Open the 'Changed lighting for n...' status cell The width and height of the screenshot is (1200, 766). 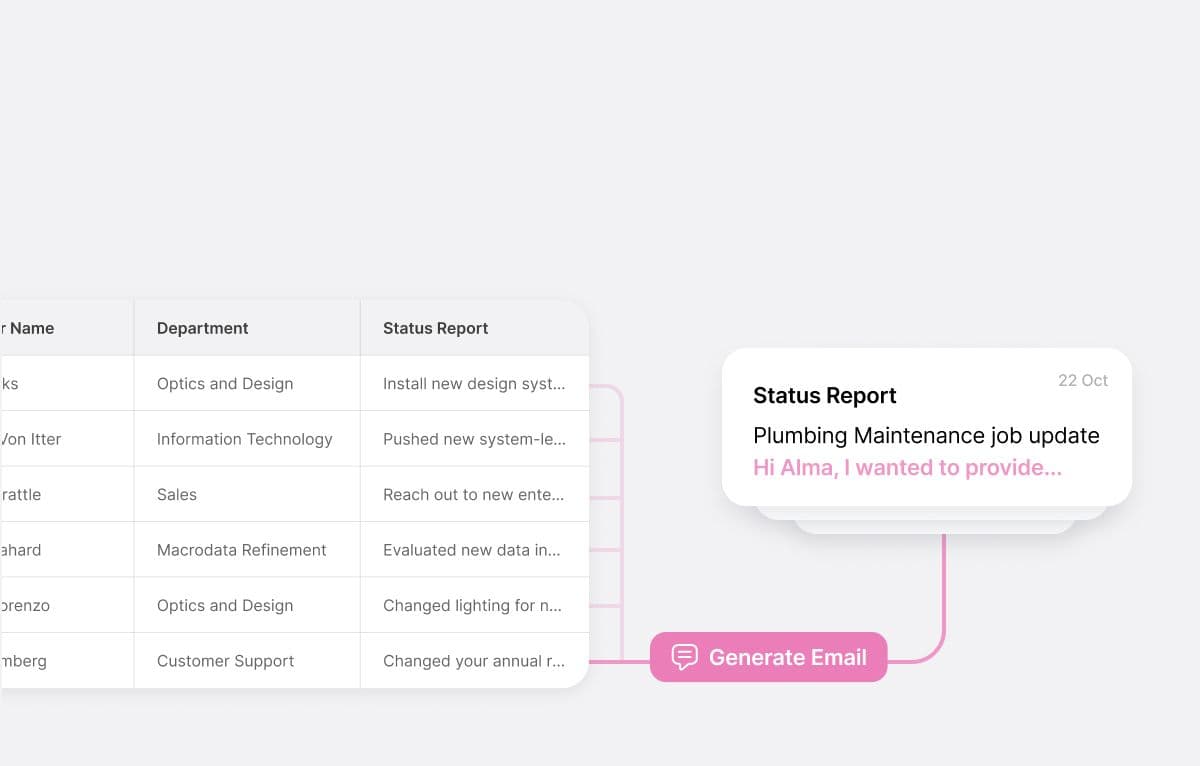pos(473,606)
